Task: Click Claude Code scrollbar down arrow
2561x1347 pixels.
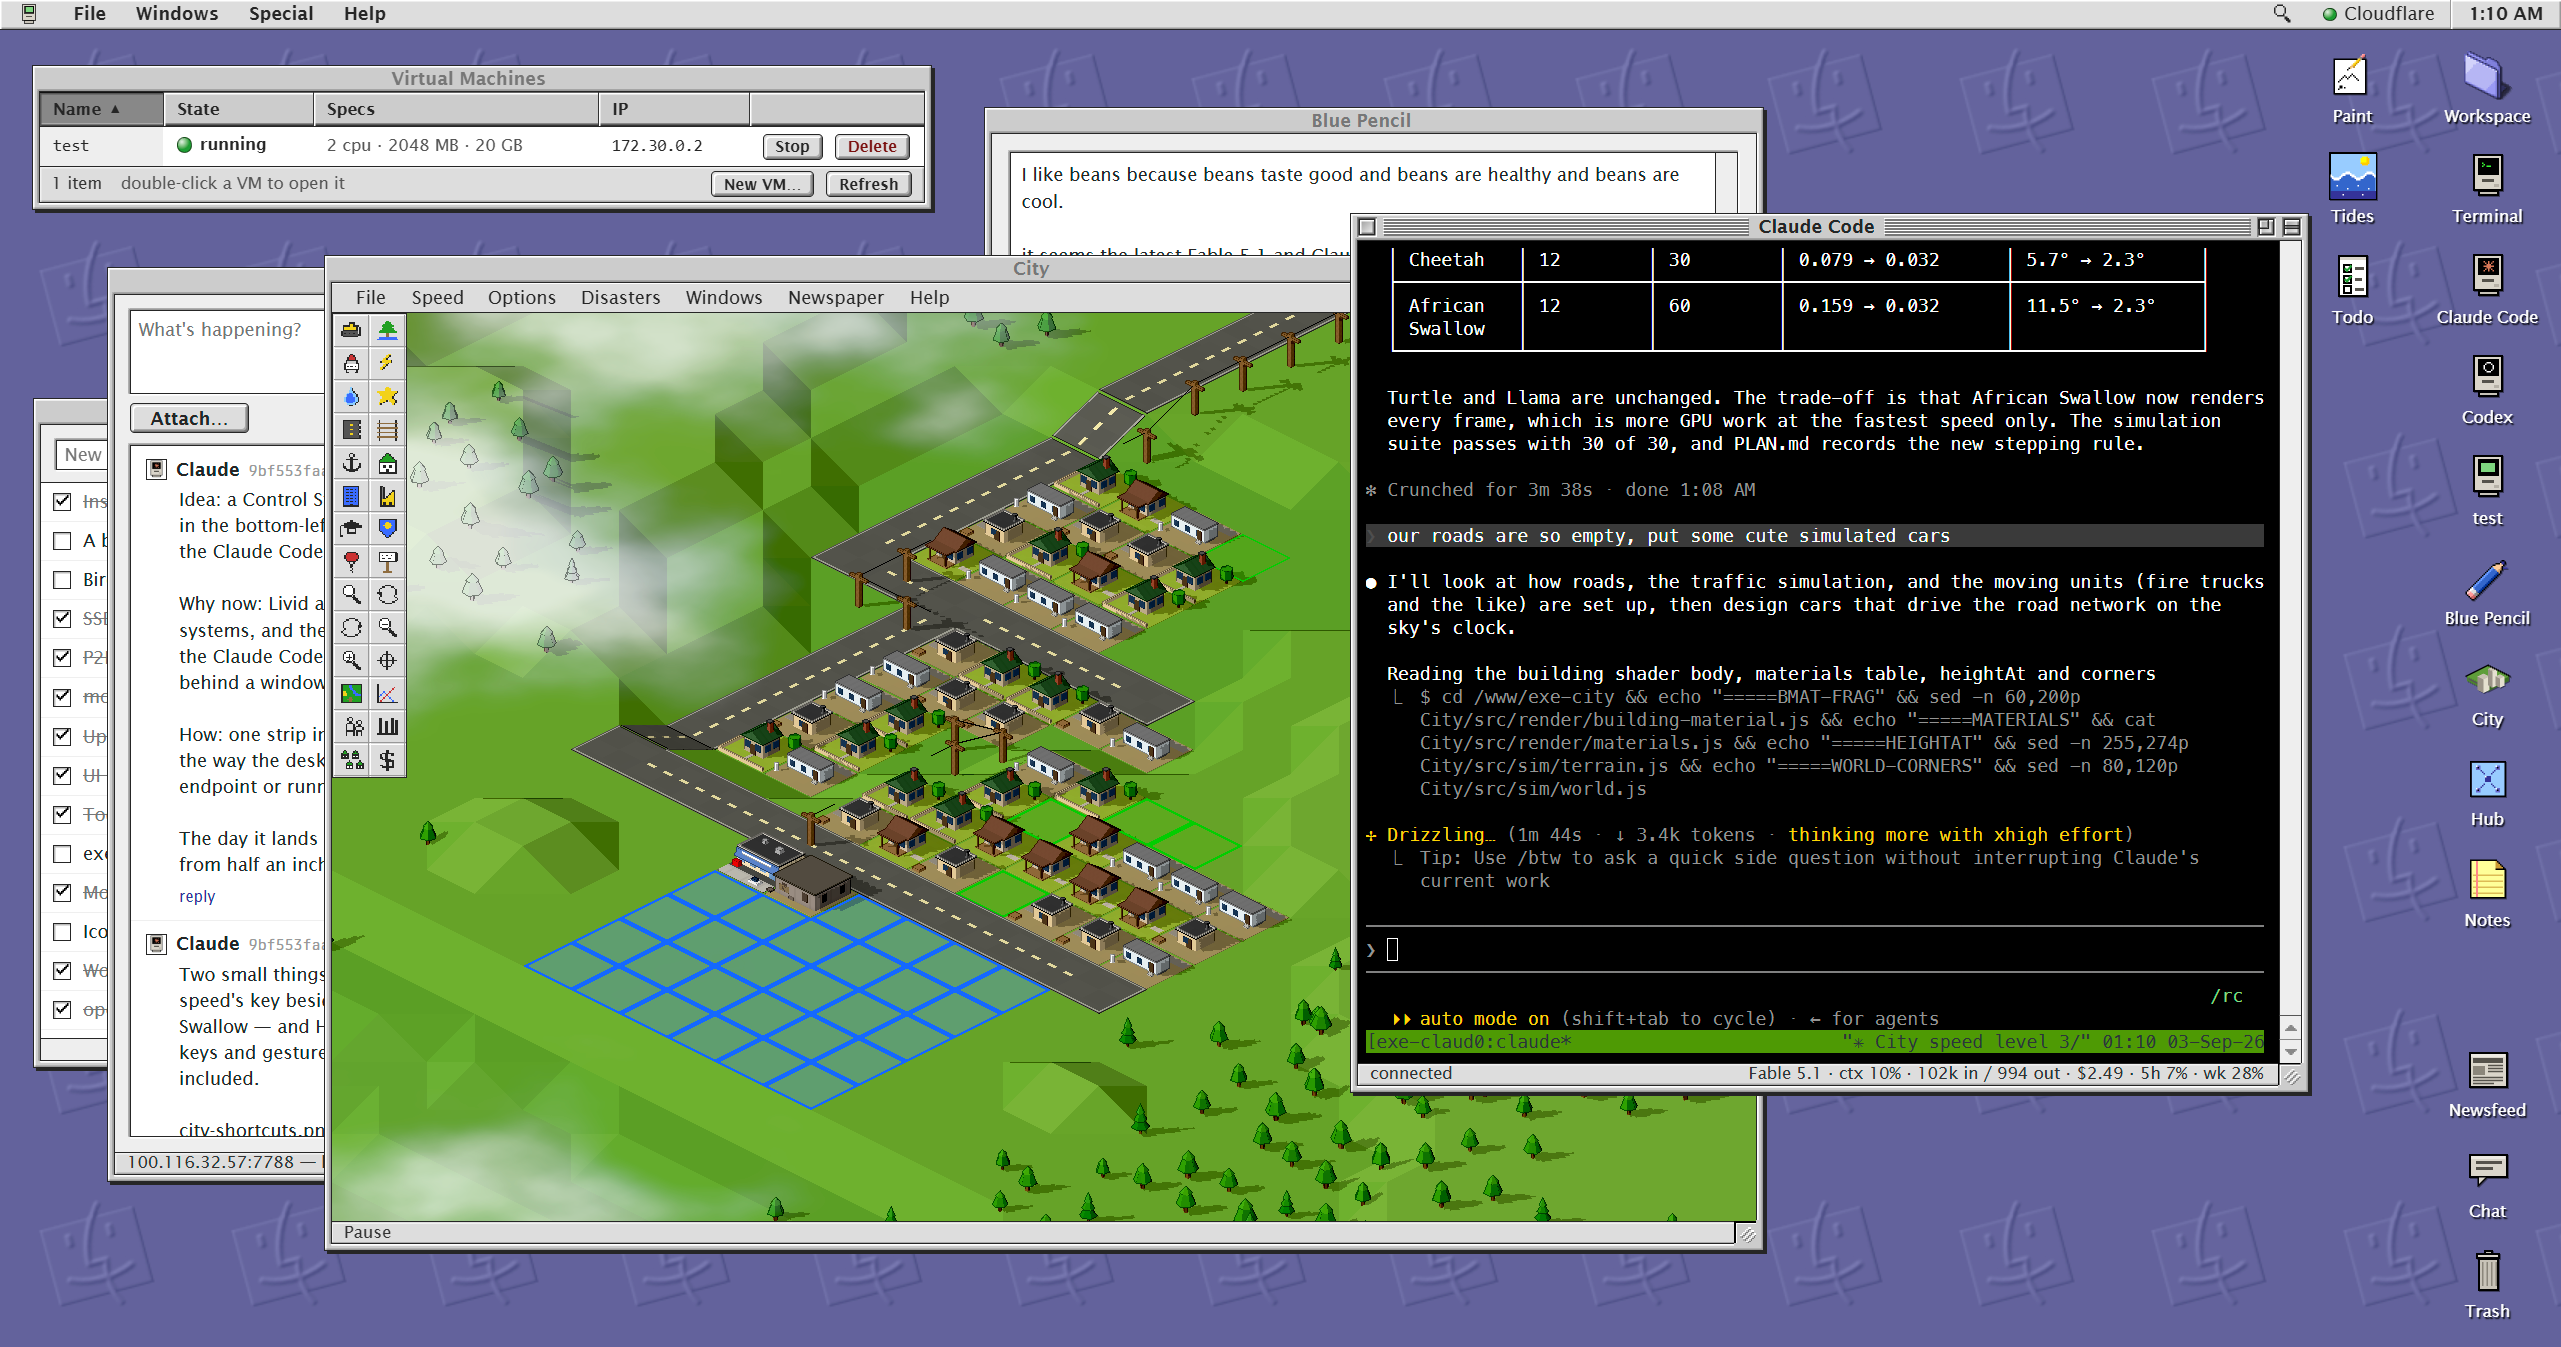Action: 2291,1052
